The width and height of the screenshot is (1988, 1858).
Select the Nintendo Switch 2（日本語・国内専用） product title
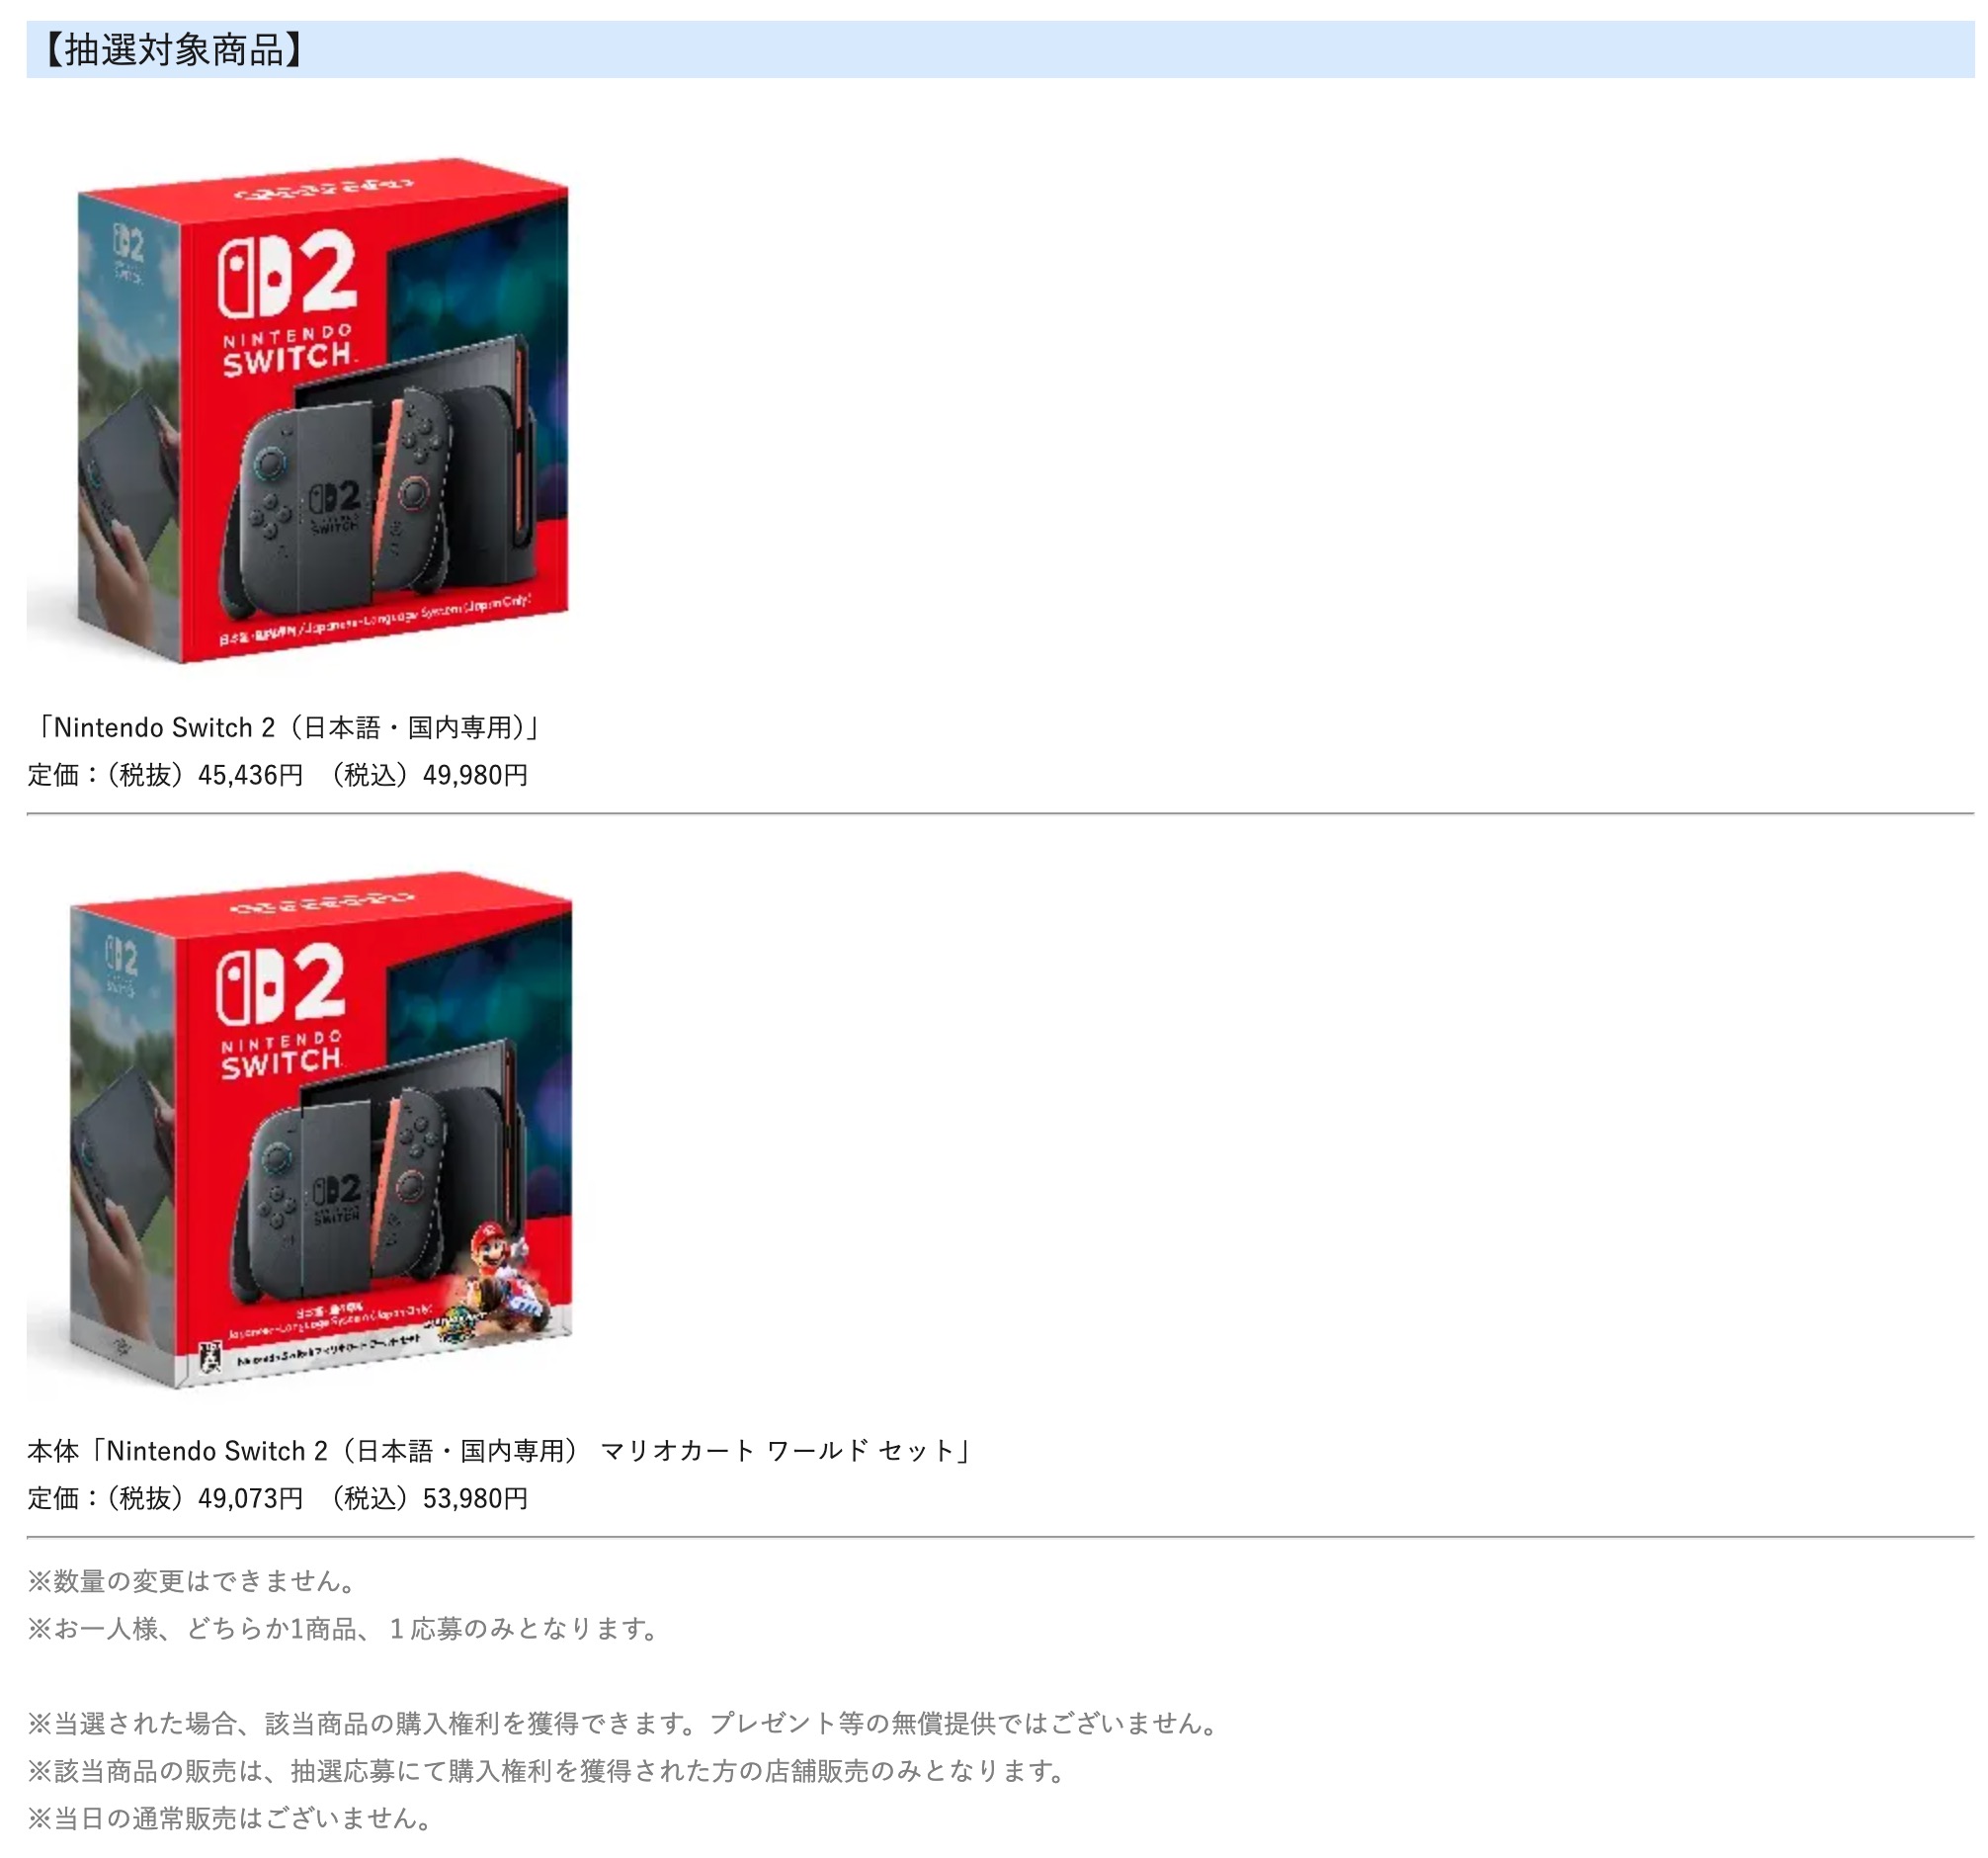pos(286,728)
